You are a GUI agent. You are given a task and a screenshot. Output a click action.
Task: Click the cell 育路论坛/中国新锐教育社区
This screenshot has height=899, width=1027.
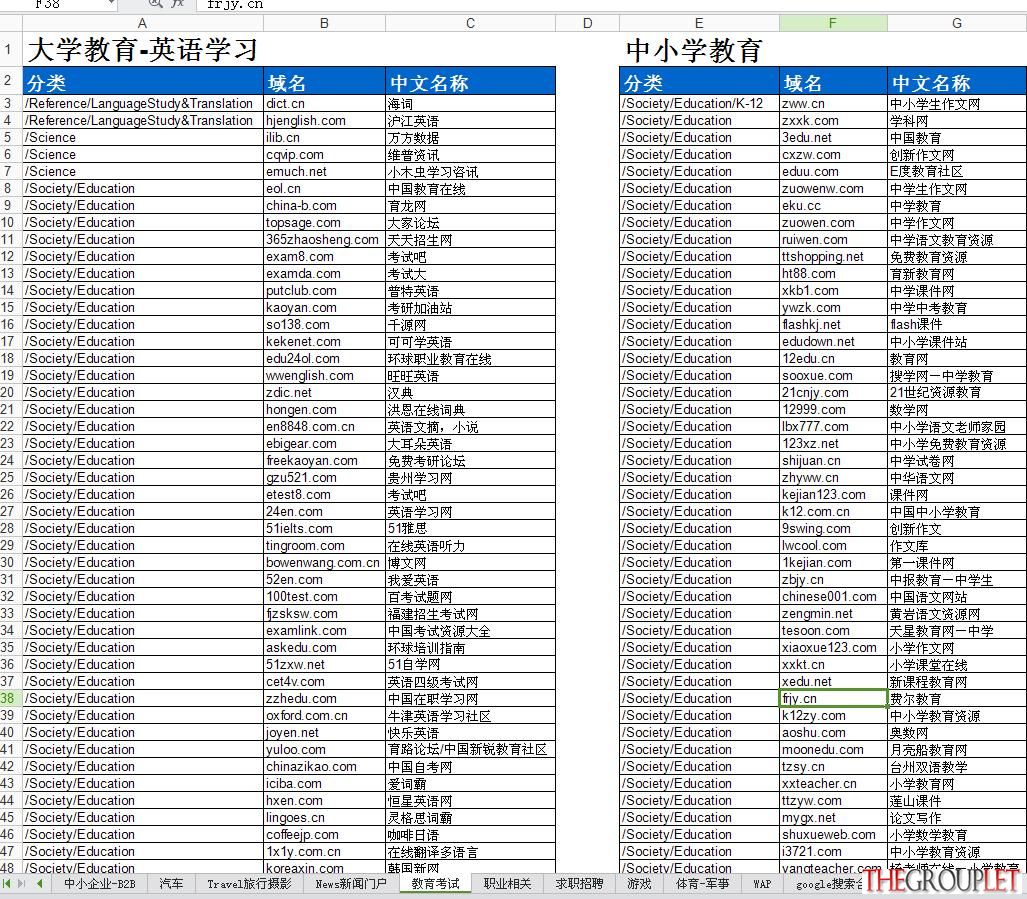coord(470,749)
